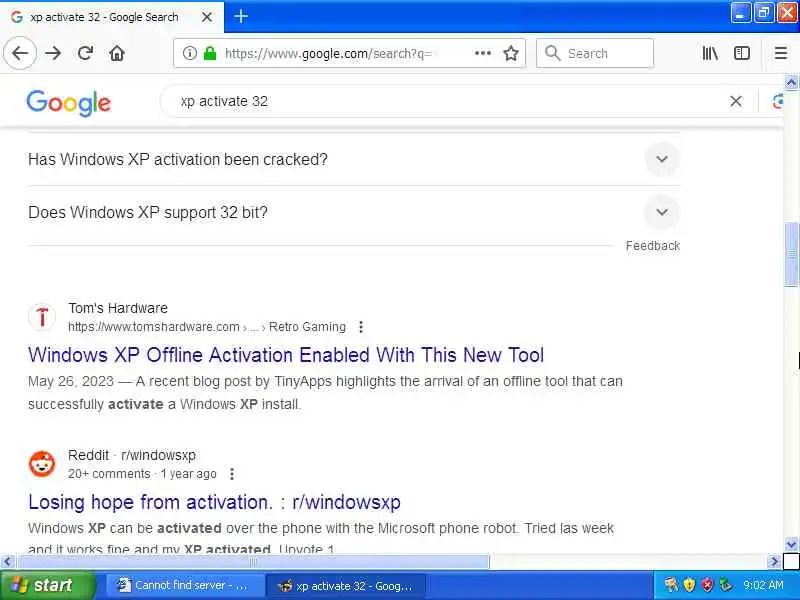Reload the current page

(85, 53)
